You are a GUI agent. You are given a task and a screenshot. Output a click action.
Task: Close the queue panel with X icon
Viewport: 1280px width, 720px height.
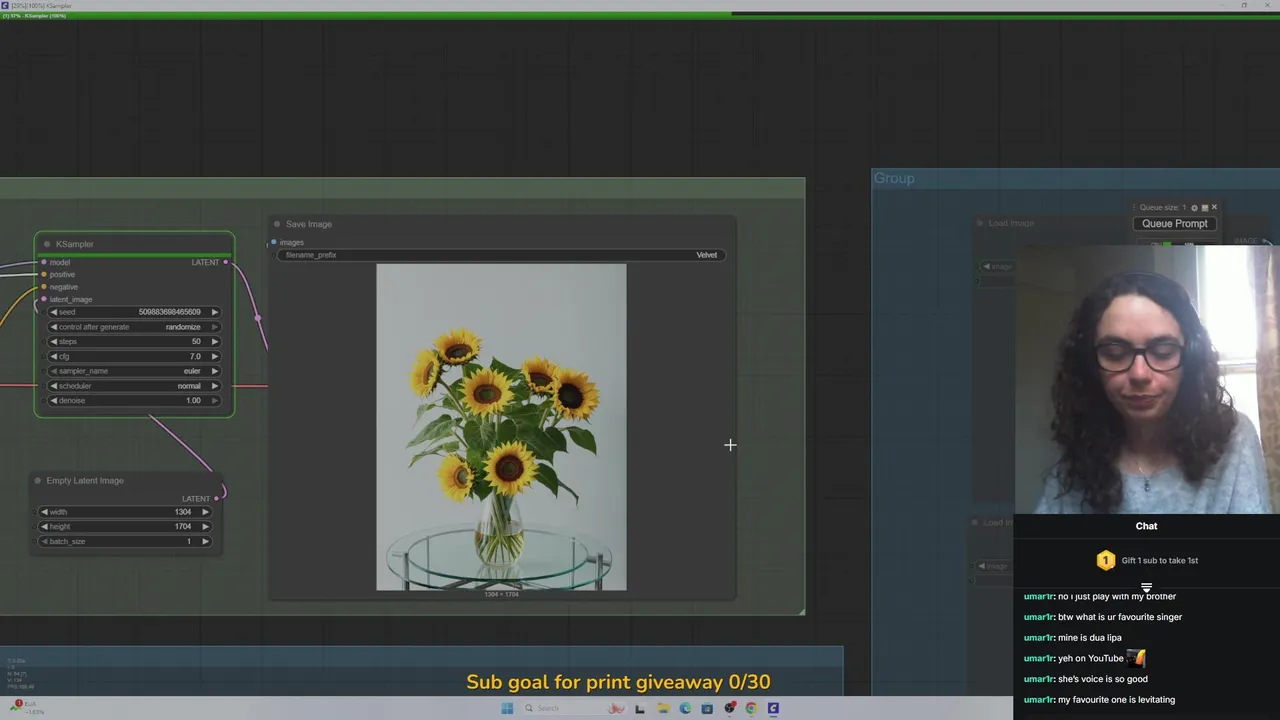click(x=1214, y=208)
